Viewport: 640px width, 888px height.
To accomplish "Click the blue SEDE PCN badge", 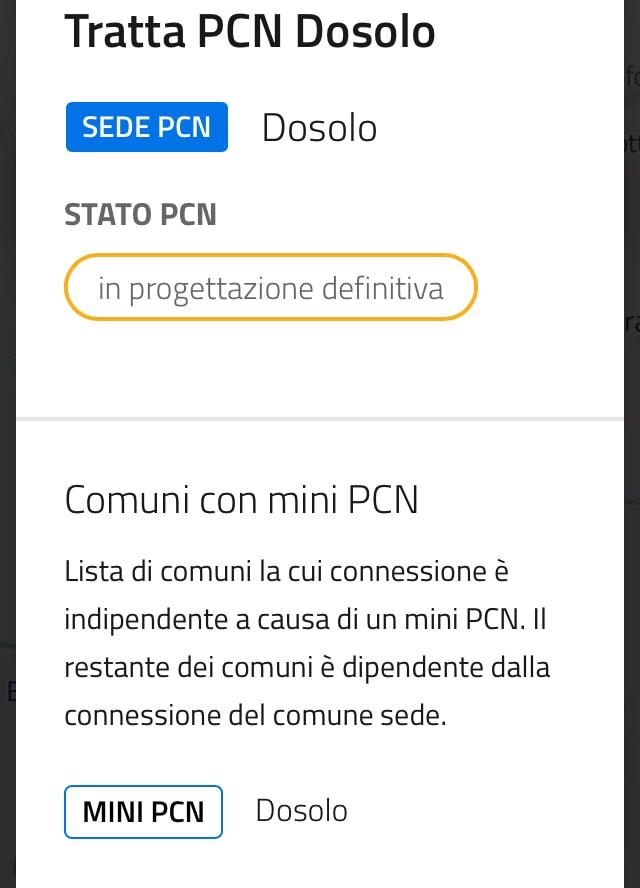I will point(147,127).
